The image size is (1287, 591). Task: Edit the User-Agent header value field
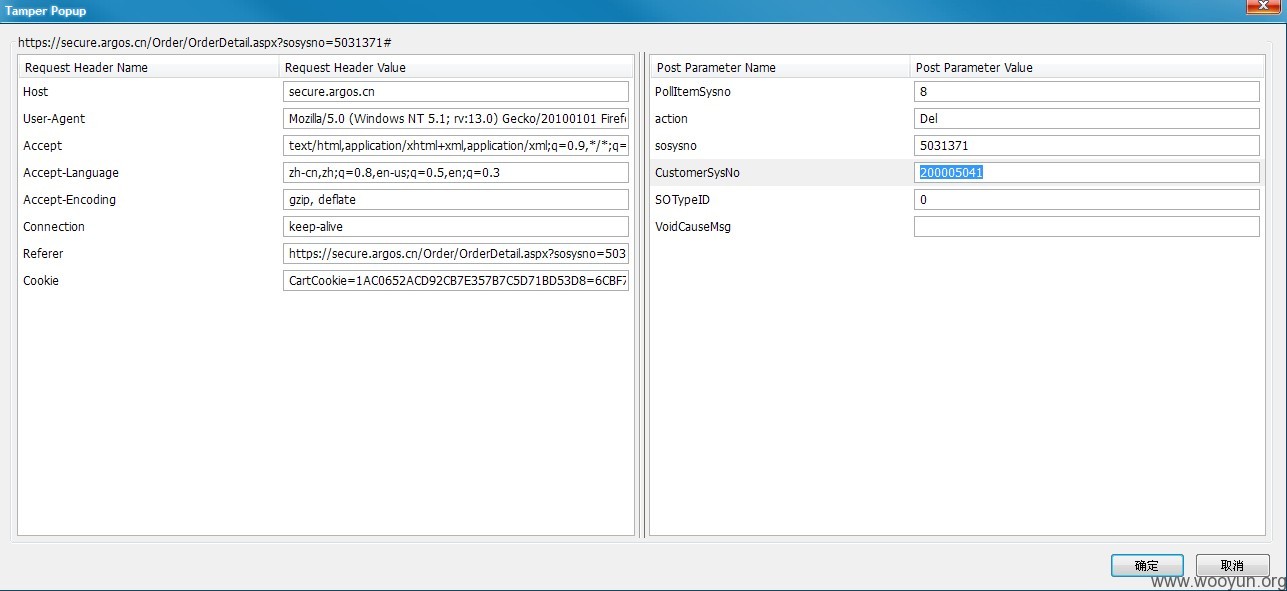456,119
